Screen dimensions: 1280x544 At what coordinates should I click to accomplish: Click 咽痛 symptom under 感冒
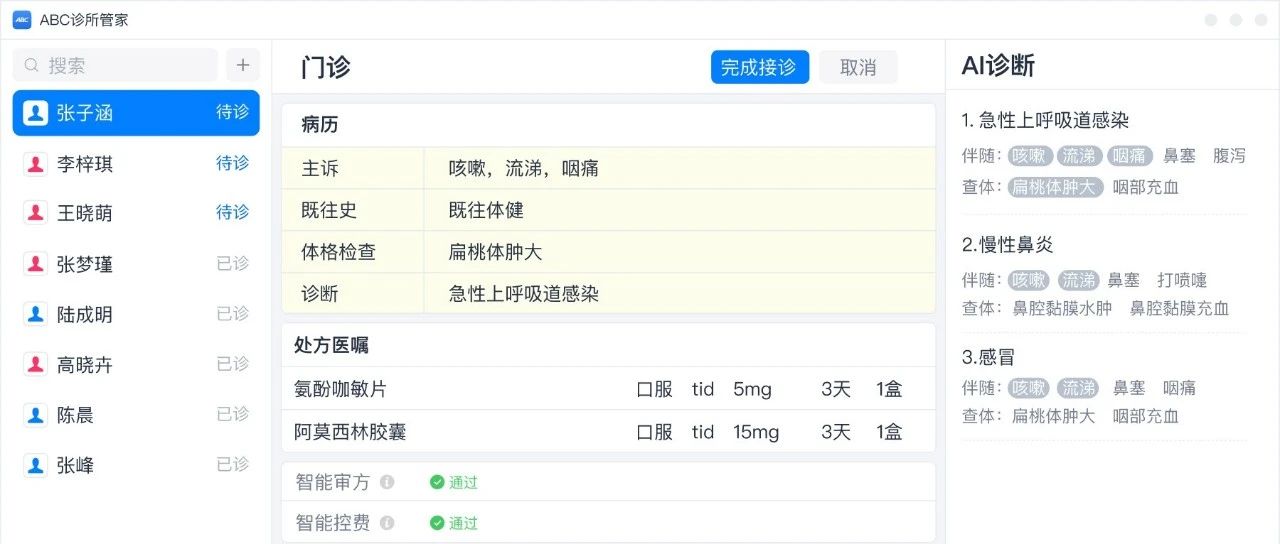1179,388
